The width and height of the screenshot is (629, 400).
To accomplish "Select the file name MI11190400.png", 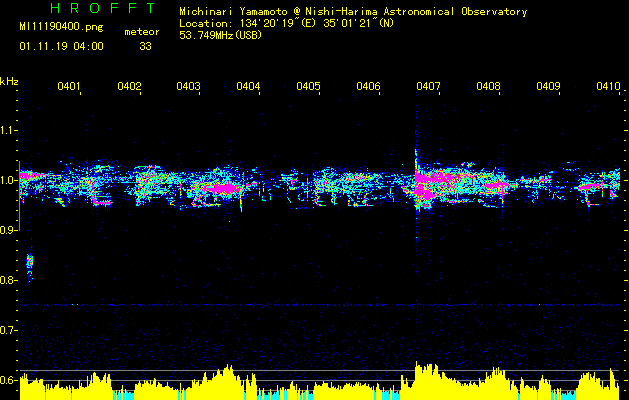I will coord(61,27).
